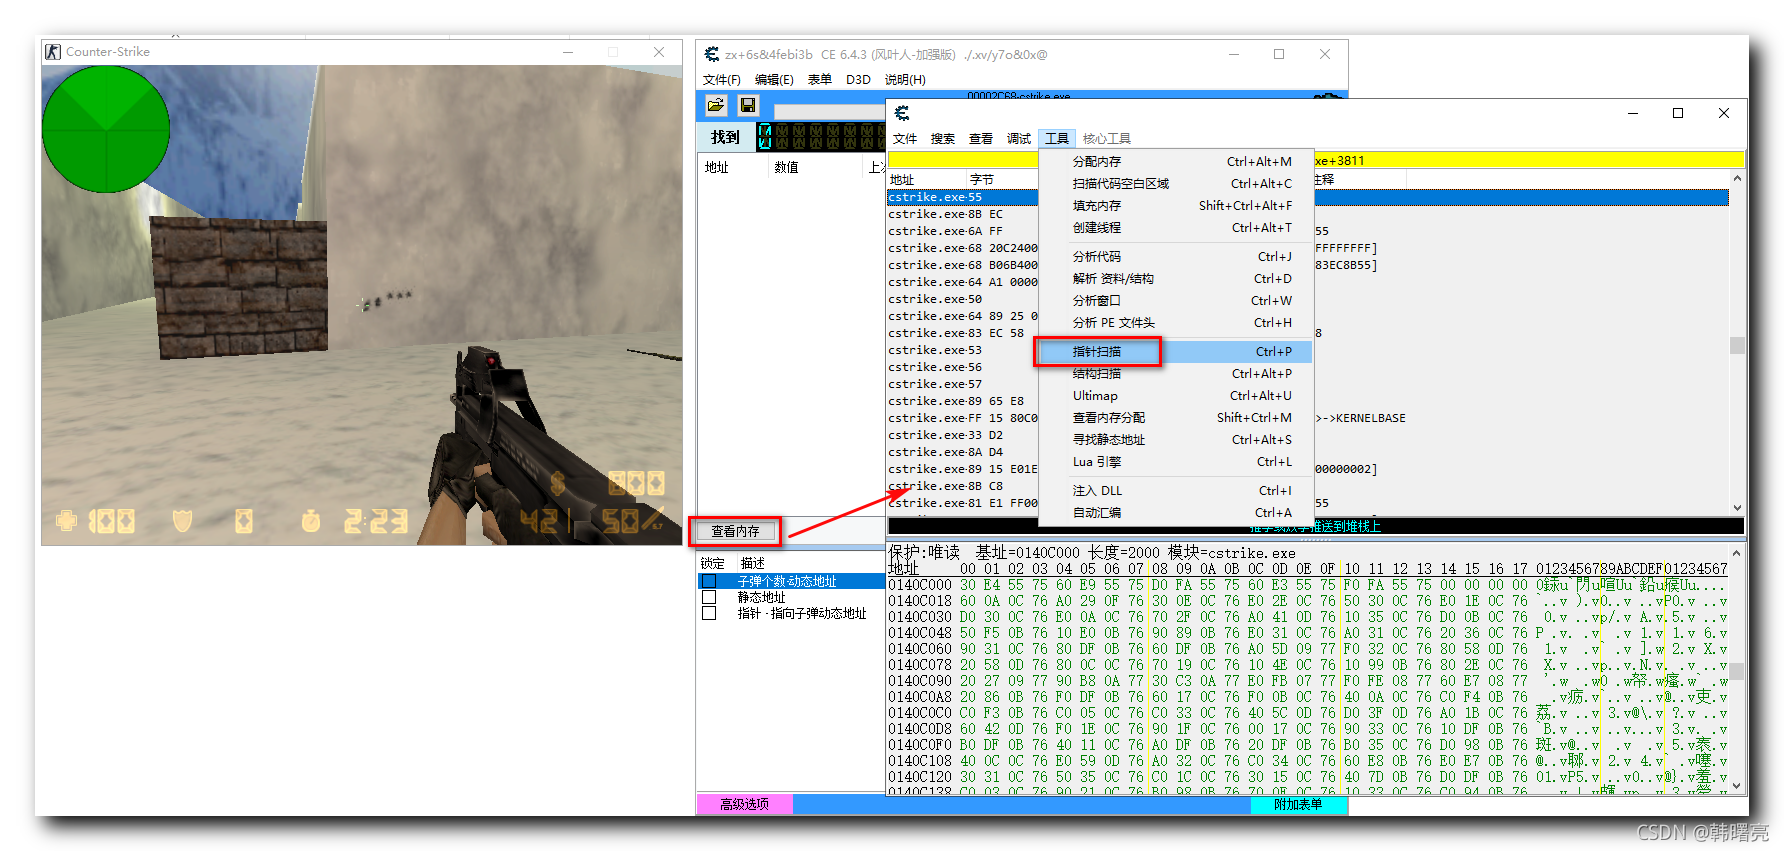This screenshot has height=851, width=1784.
Task: Open the D3D menu
Action: point(858,80)
